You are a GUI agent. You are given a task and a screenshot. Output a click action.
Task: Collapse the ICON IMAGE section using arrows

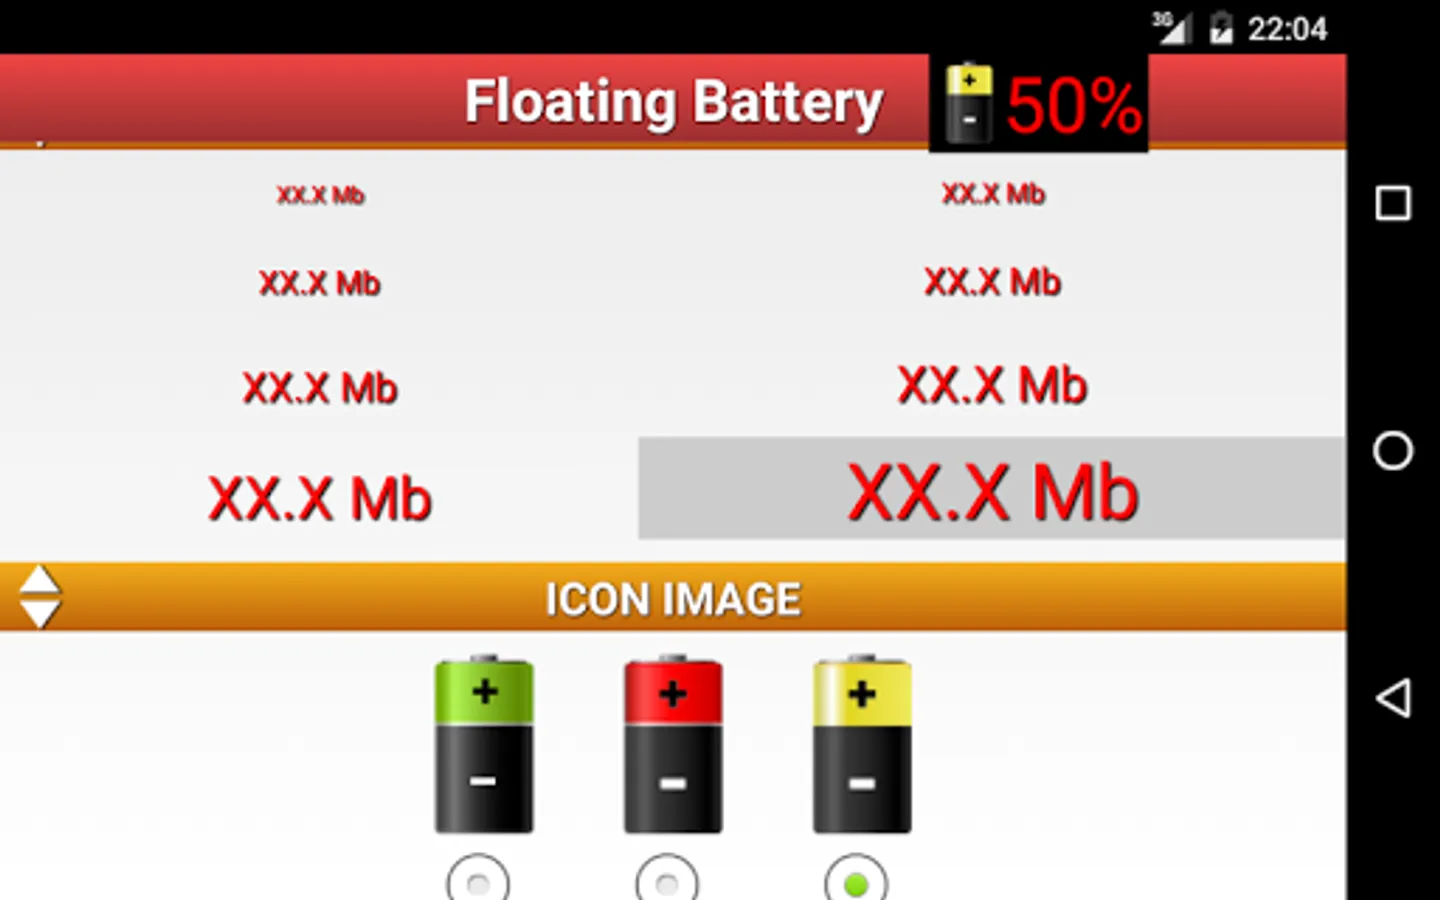(x=40, y=597)
